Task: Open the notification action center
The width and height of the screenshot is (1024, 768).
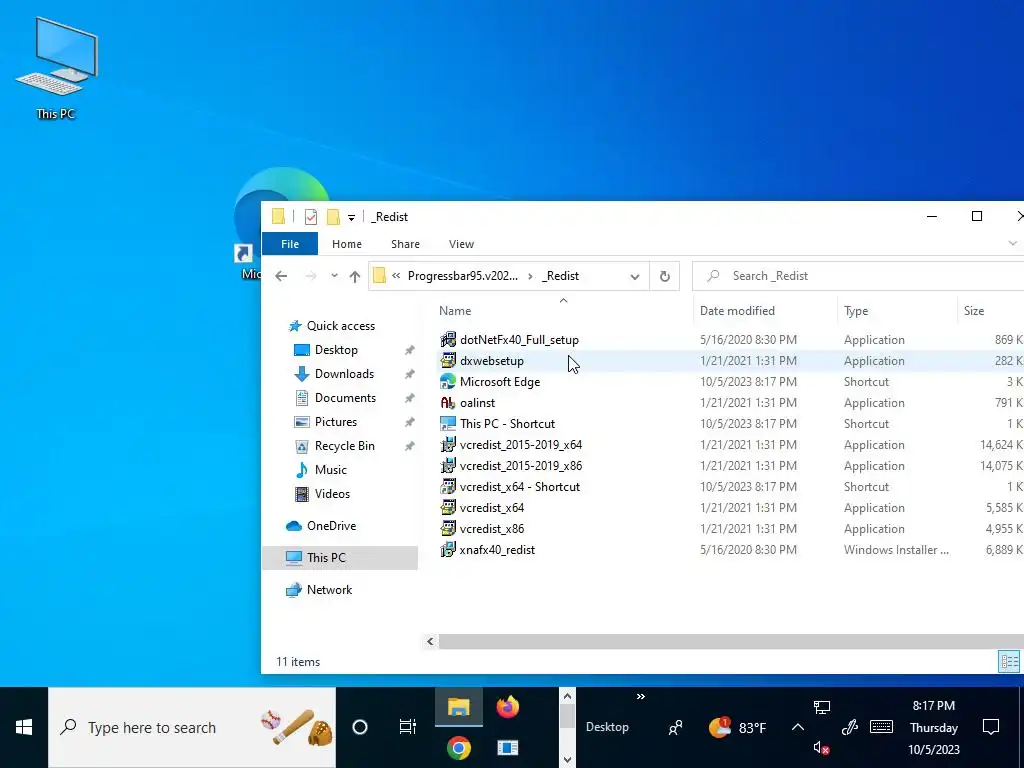Action: pyautogui.click(x=991, y=727)
